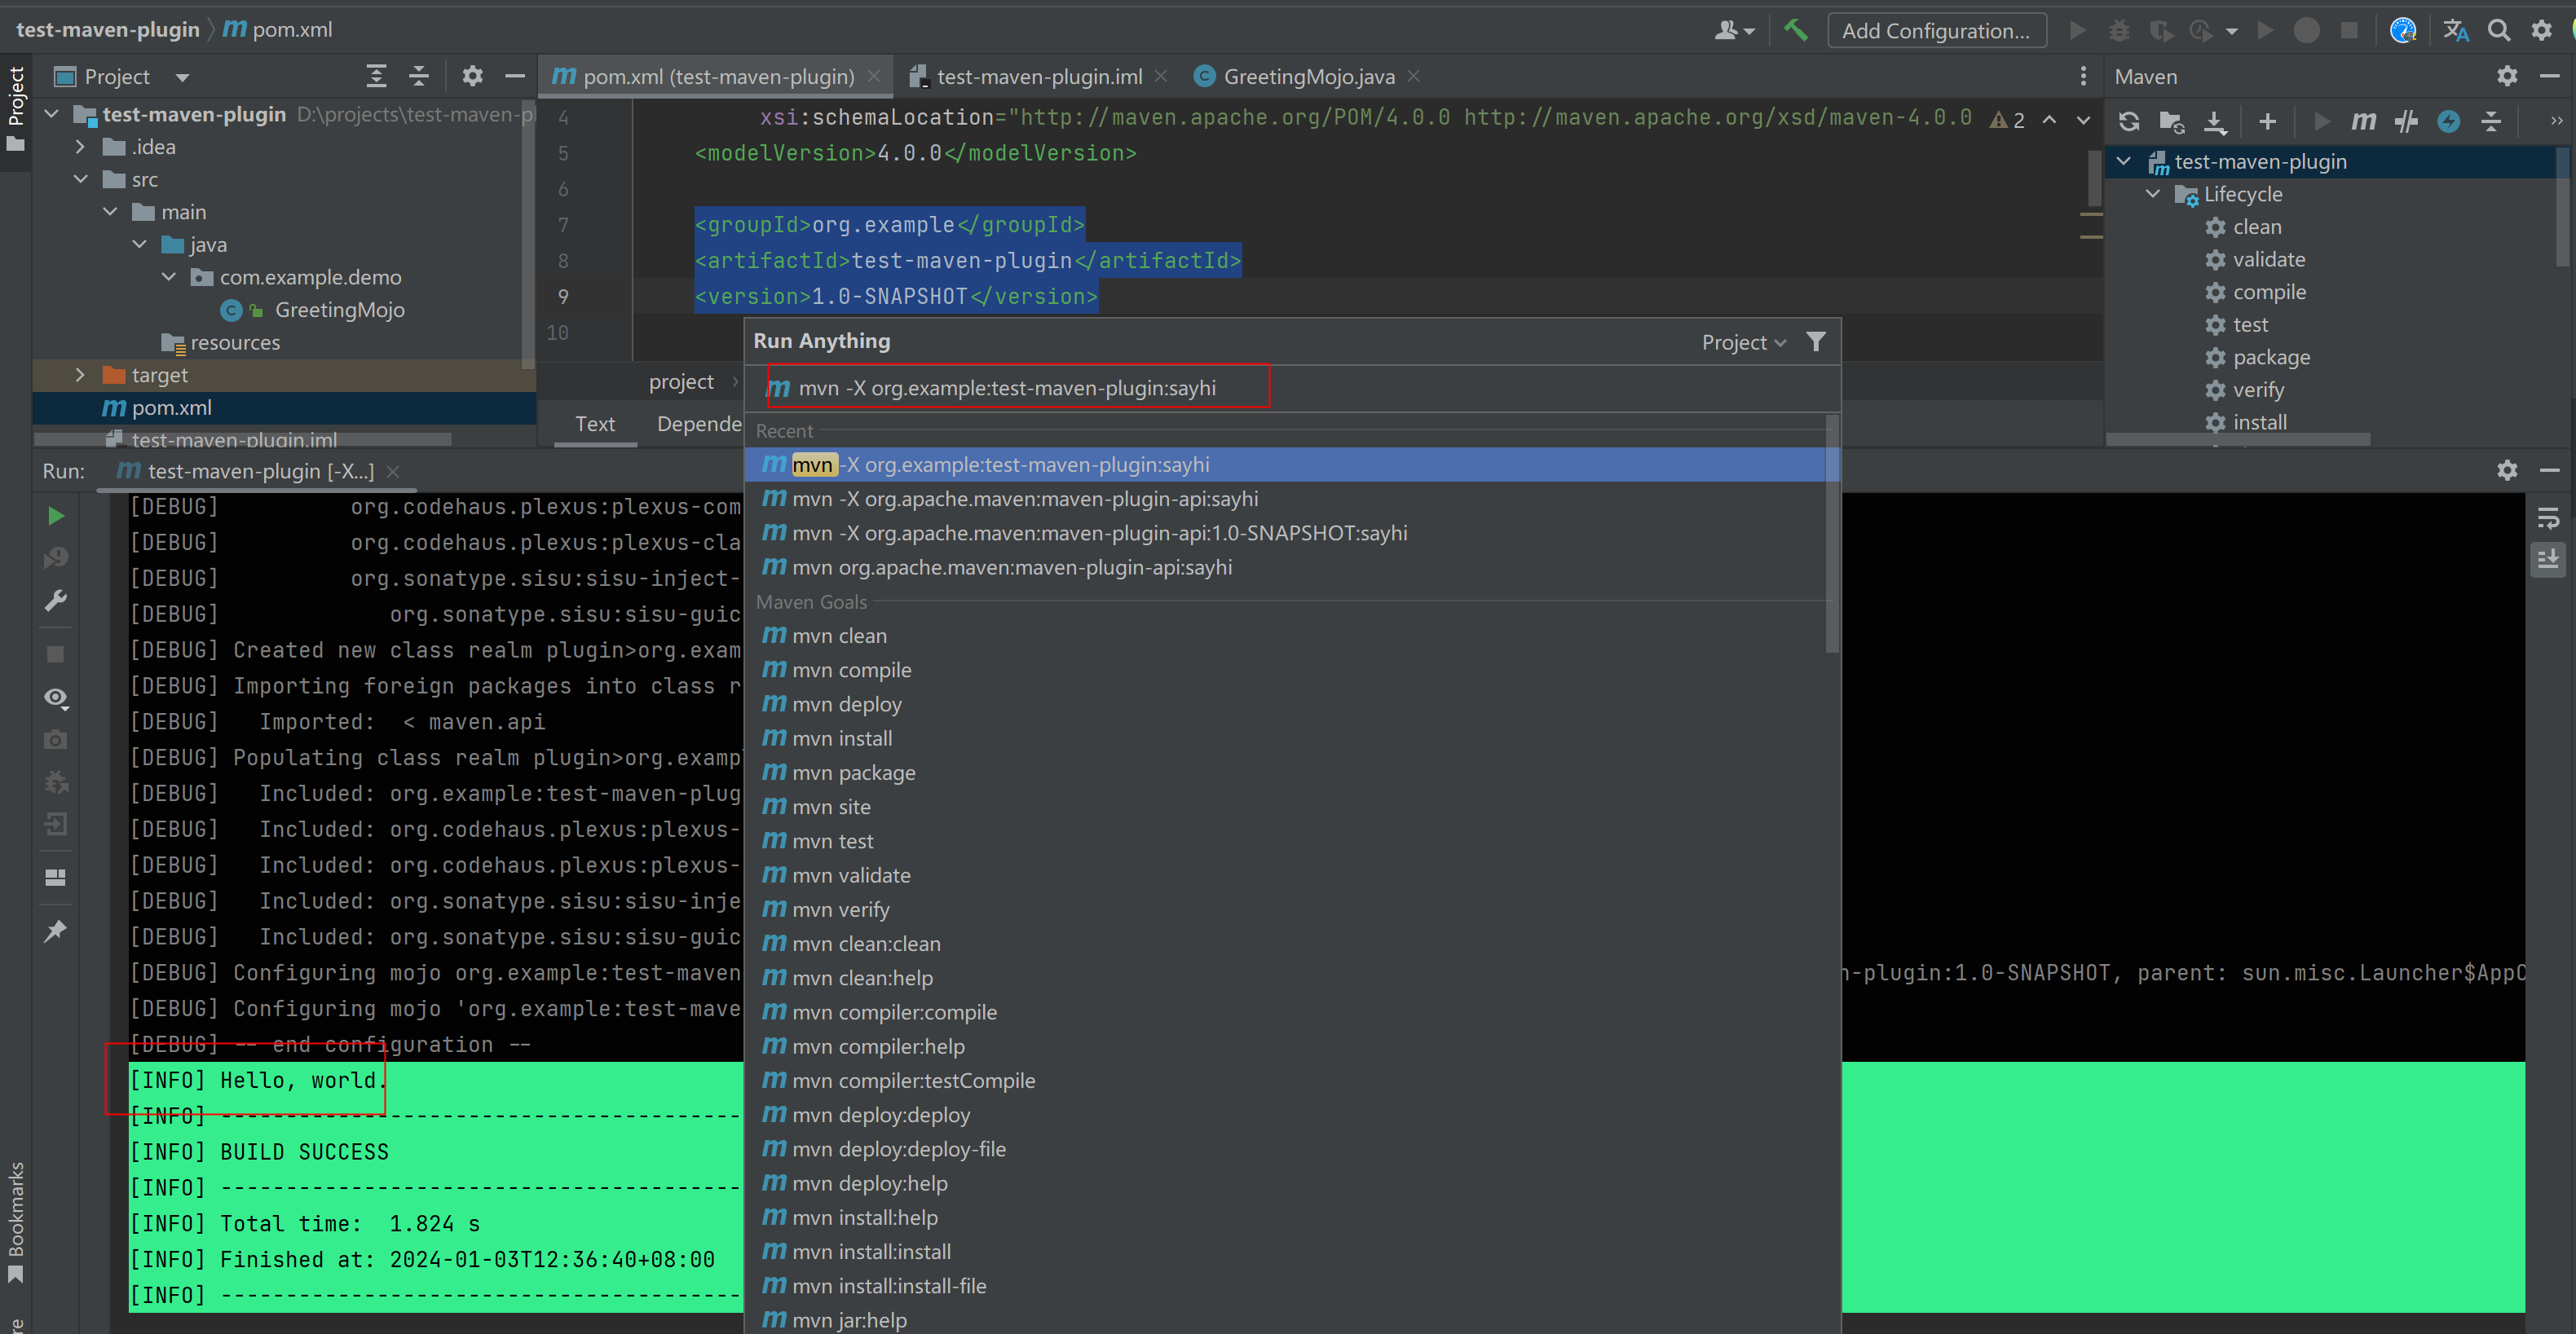Image resolution: width=2576 pixels, height=1334 pixels.
Task: Select pom.xml in Project tree
Action: tap(171, 408)
